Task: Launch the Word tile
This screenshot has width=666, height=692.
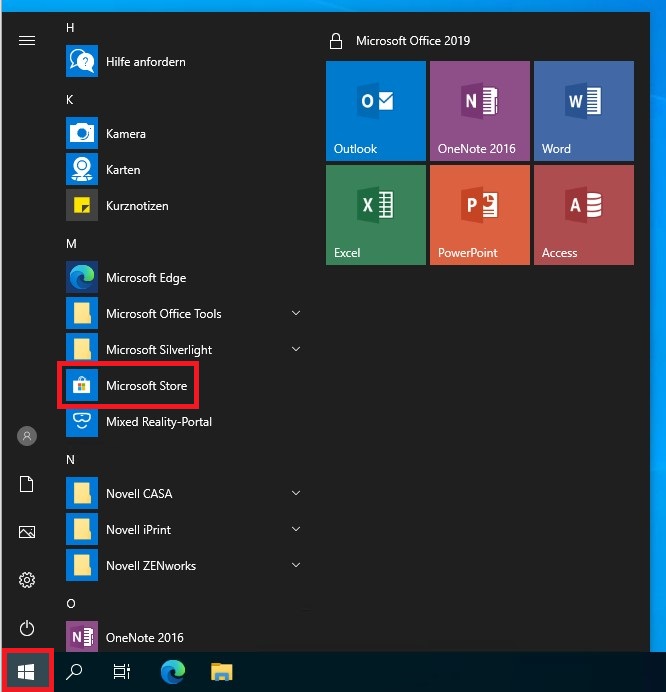Action: coord(584,111)
